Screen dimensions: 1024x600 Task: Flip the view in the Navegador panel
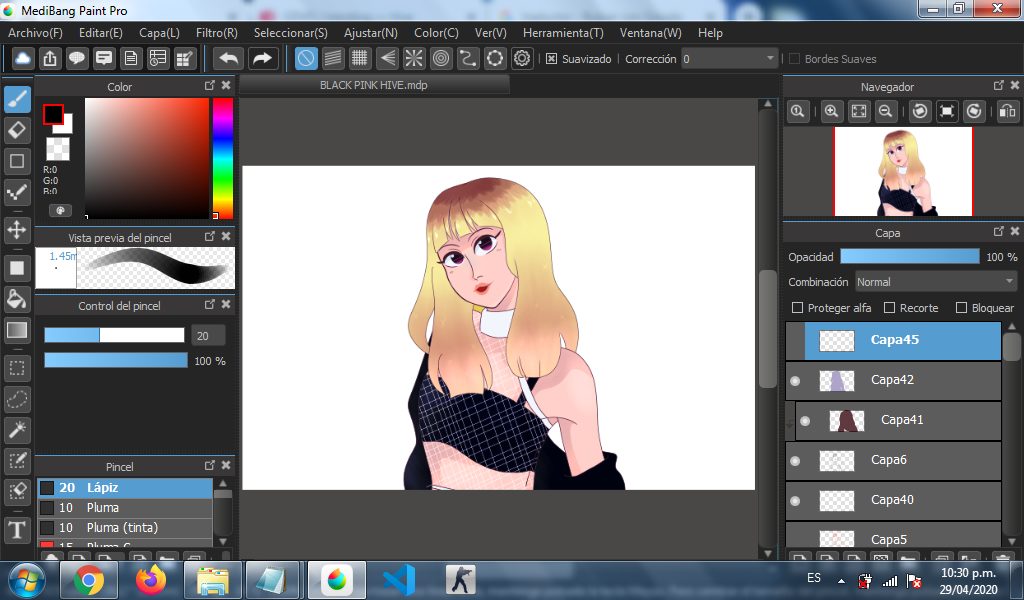click(1008, 111)
